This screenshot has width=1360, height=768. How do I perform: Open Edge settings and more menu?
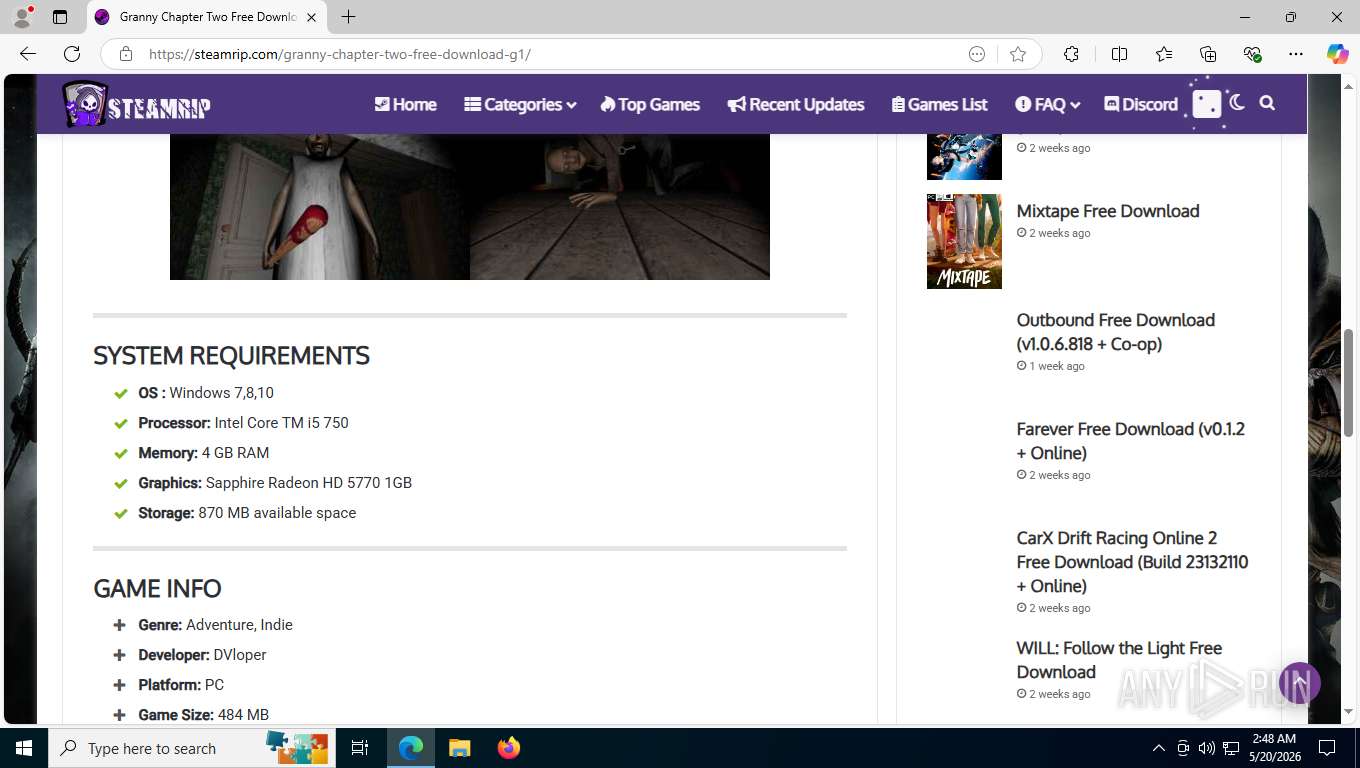pos(1296,54)
